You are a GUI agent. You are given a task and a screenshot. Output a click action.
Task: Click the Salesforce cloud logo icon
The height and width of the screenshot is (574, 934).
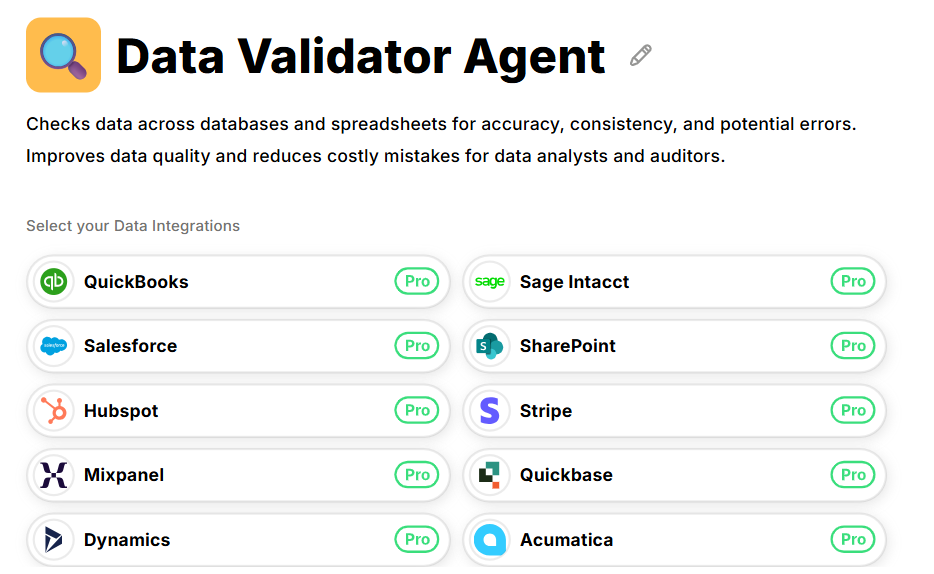(54, 345)
